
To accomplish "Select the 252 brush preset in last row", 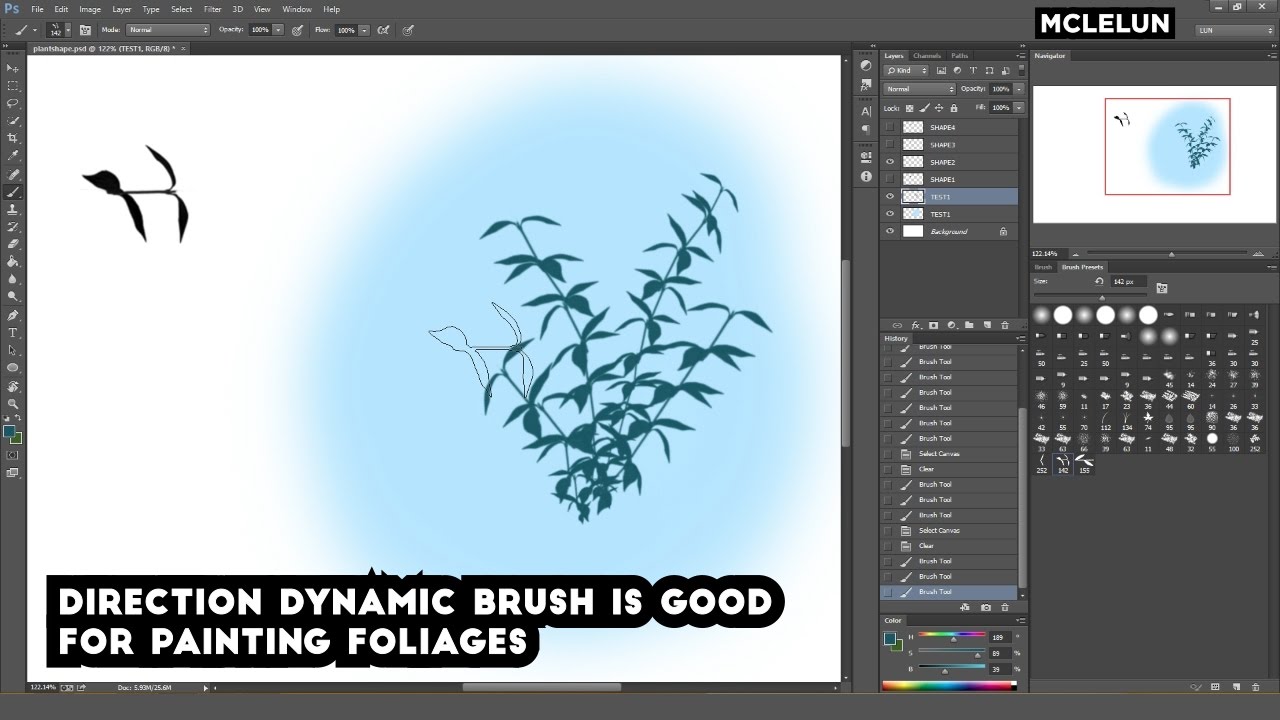I will pyautogui.click(x=1042, y=463).
